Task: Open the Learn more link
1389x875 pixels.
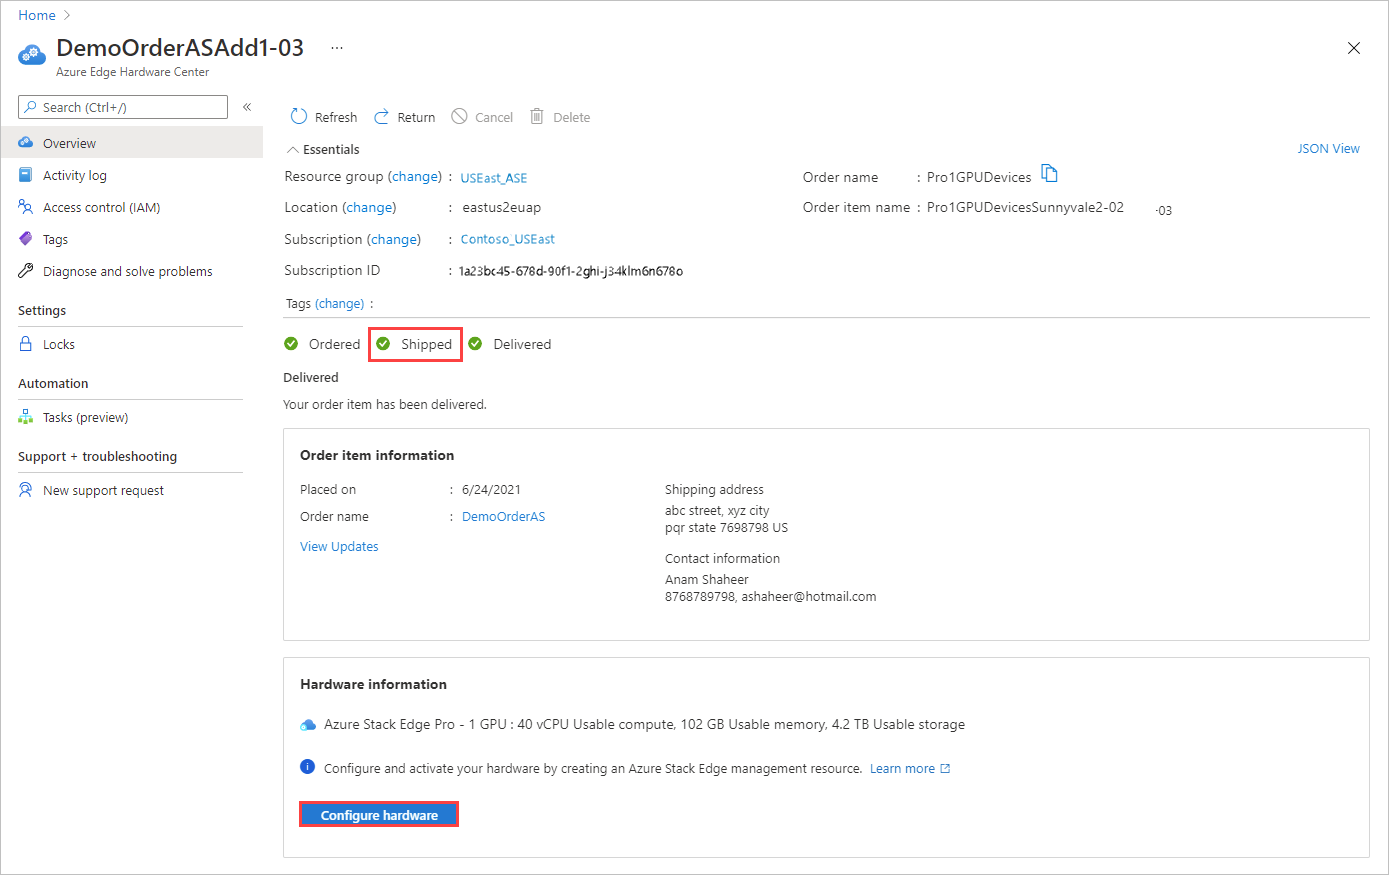Action: (902, 768)
